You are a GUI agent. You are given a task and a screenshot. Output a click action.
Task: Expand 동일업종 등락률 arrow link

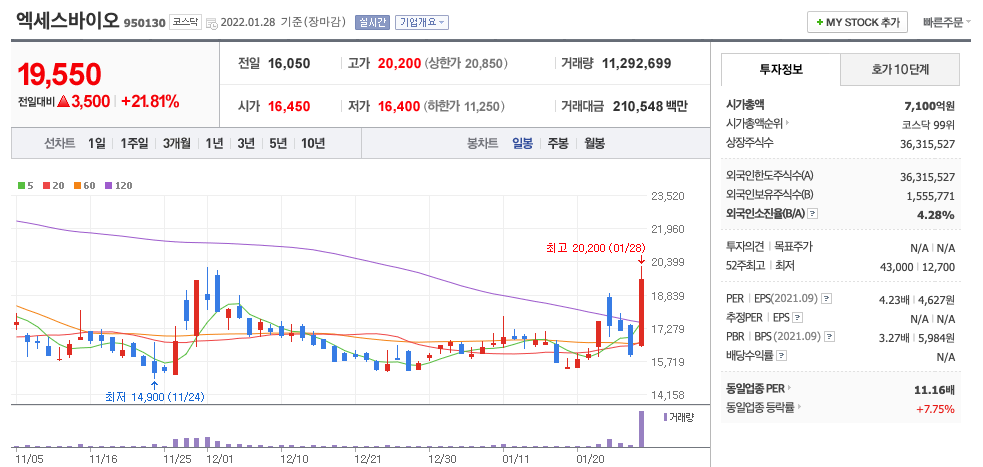pos(798,407)
